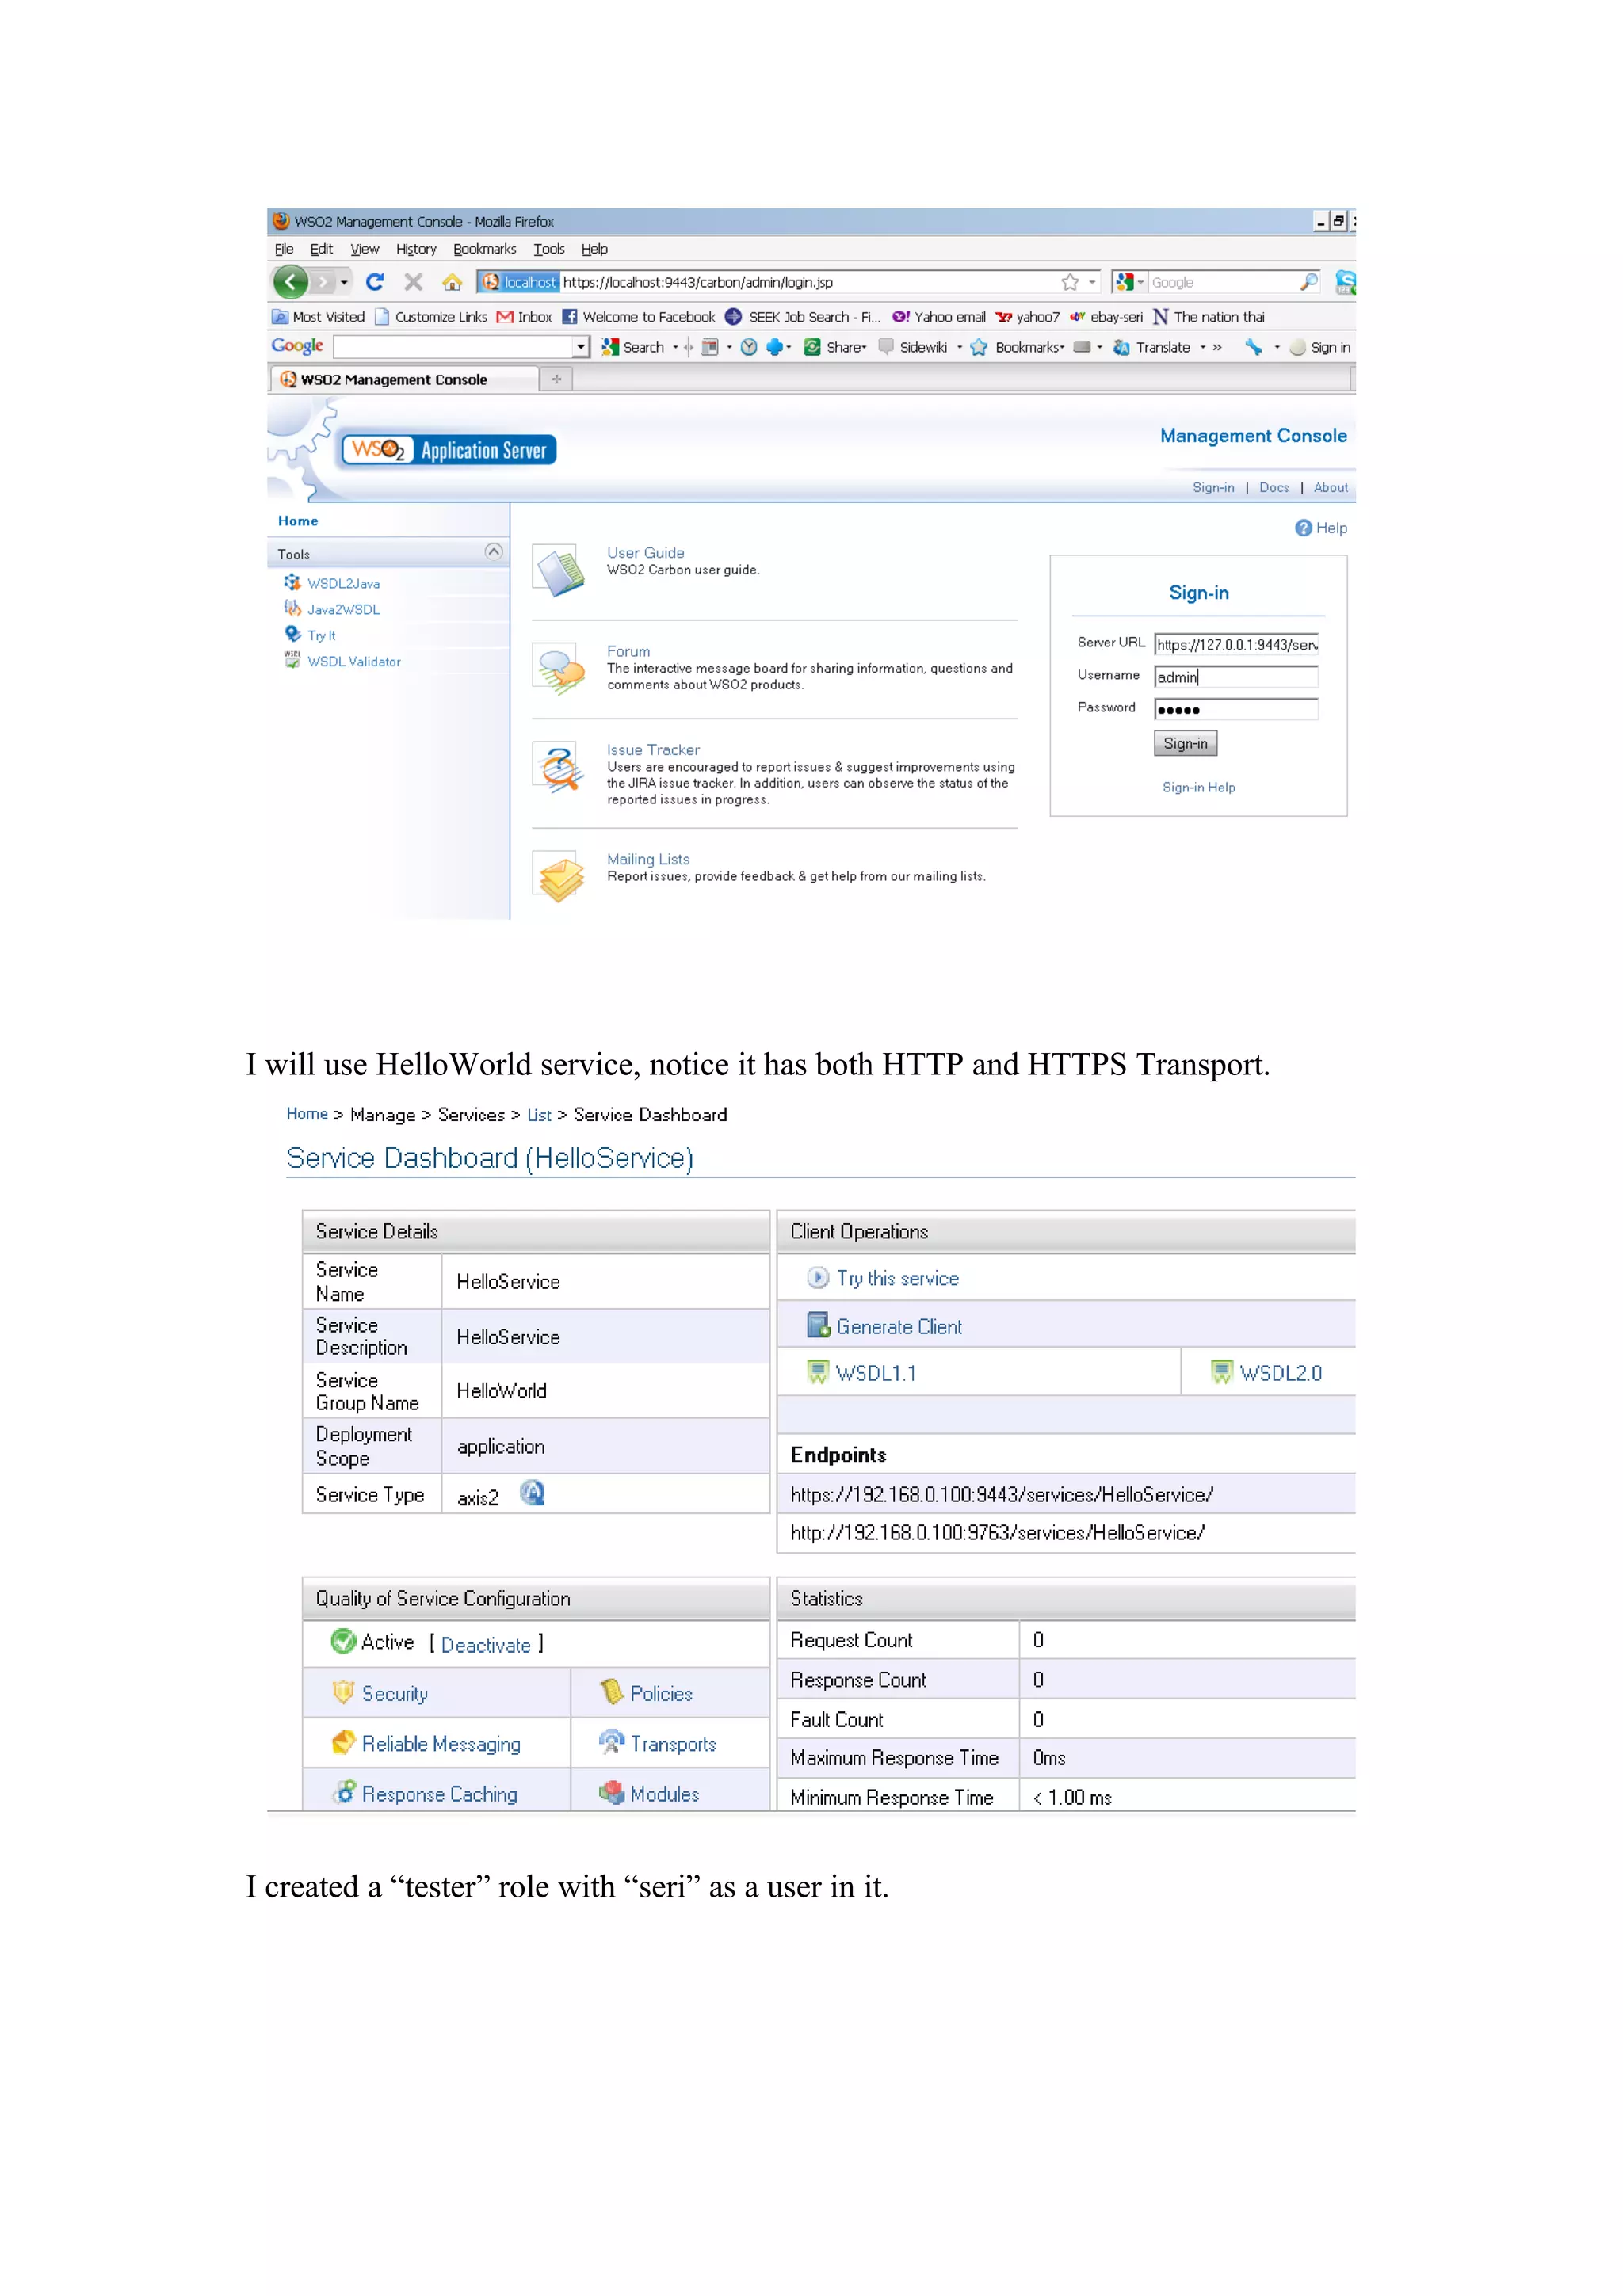The width and height of the screenshot is (1623, 2296).
Task: Open the Sidewiki dropdown on toolbar
Action: coord(959,348)
